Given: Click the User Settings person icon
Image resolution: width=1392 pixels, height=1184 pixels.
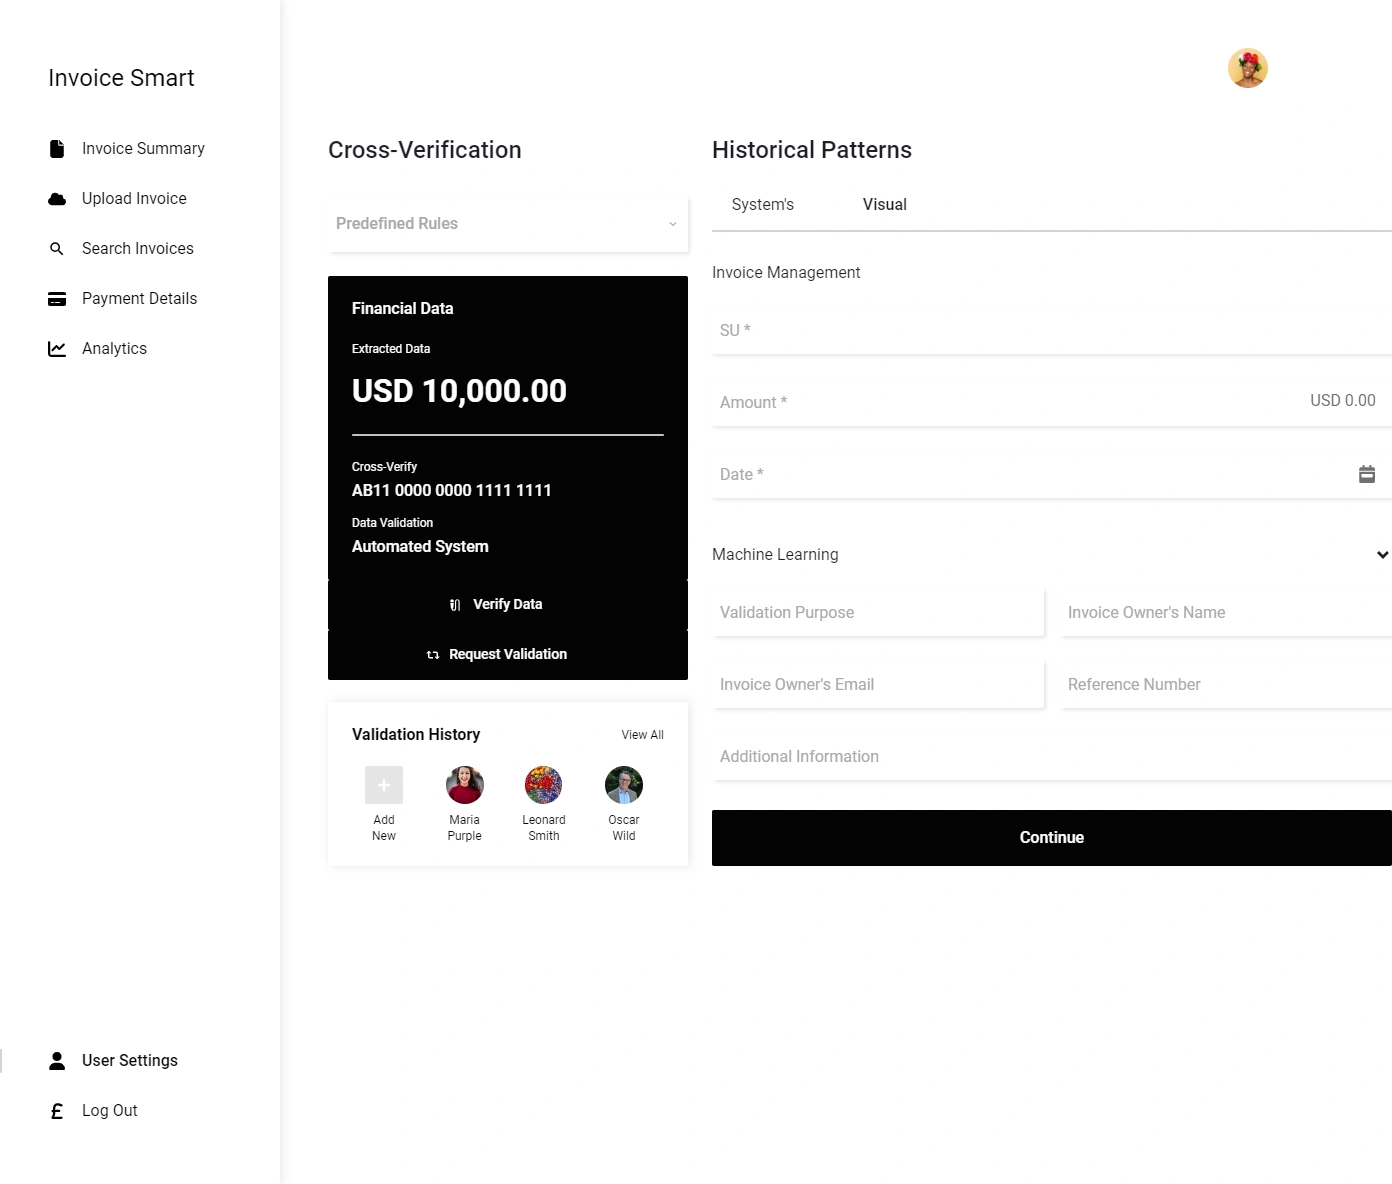Looking at the screenshot, I should (57, 1061).
